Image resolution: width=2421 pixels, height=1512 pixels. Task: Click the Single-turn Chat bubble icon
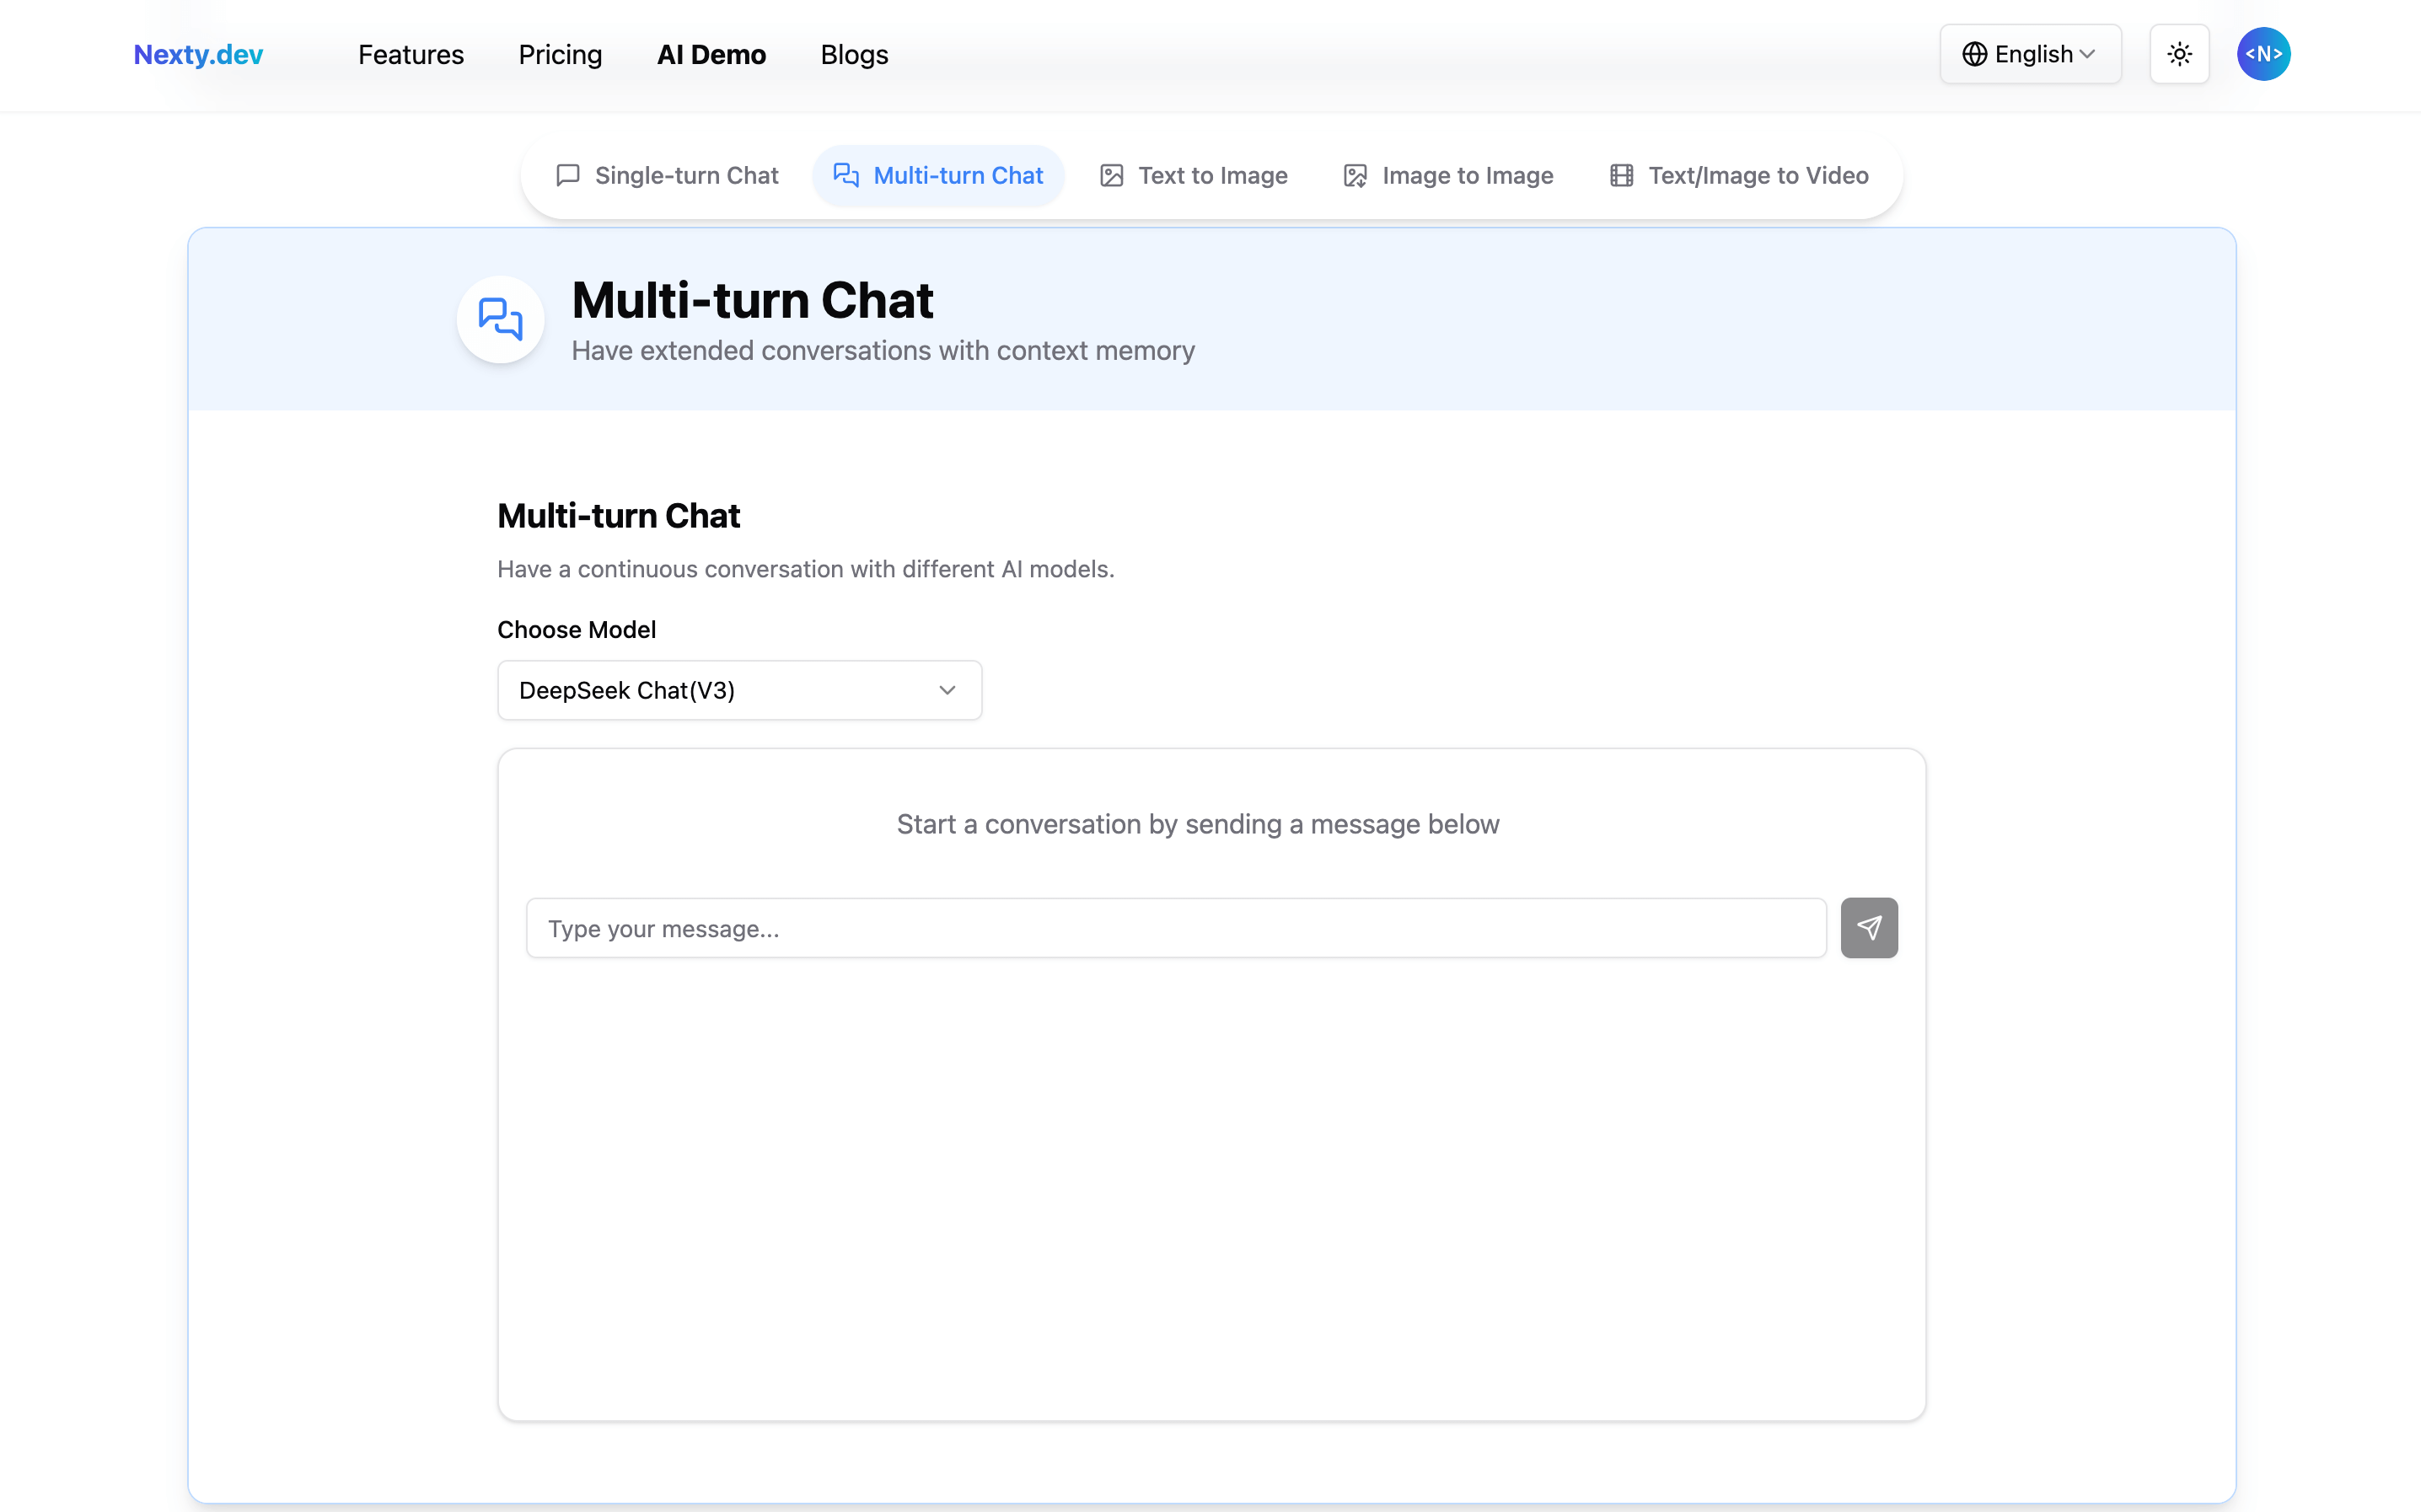(x=568, y=176)
